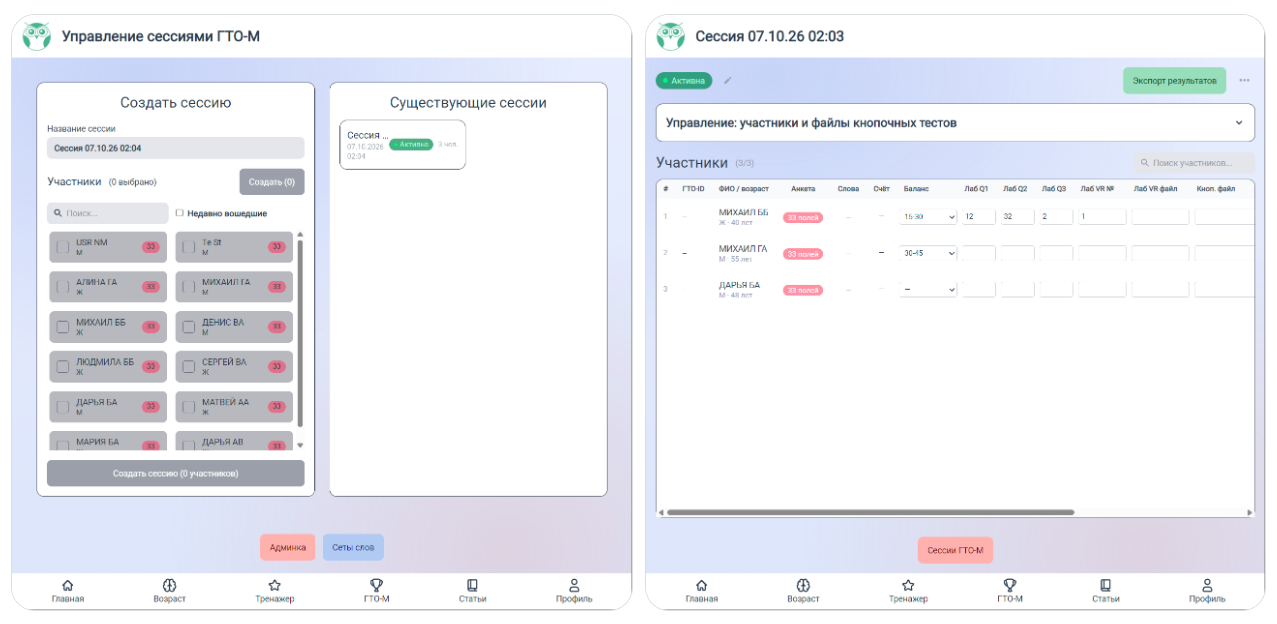Click the Экспорт результатов button

[1174, 80]
